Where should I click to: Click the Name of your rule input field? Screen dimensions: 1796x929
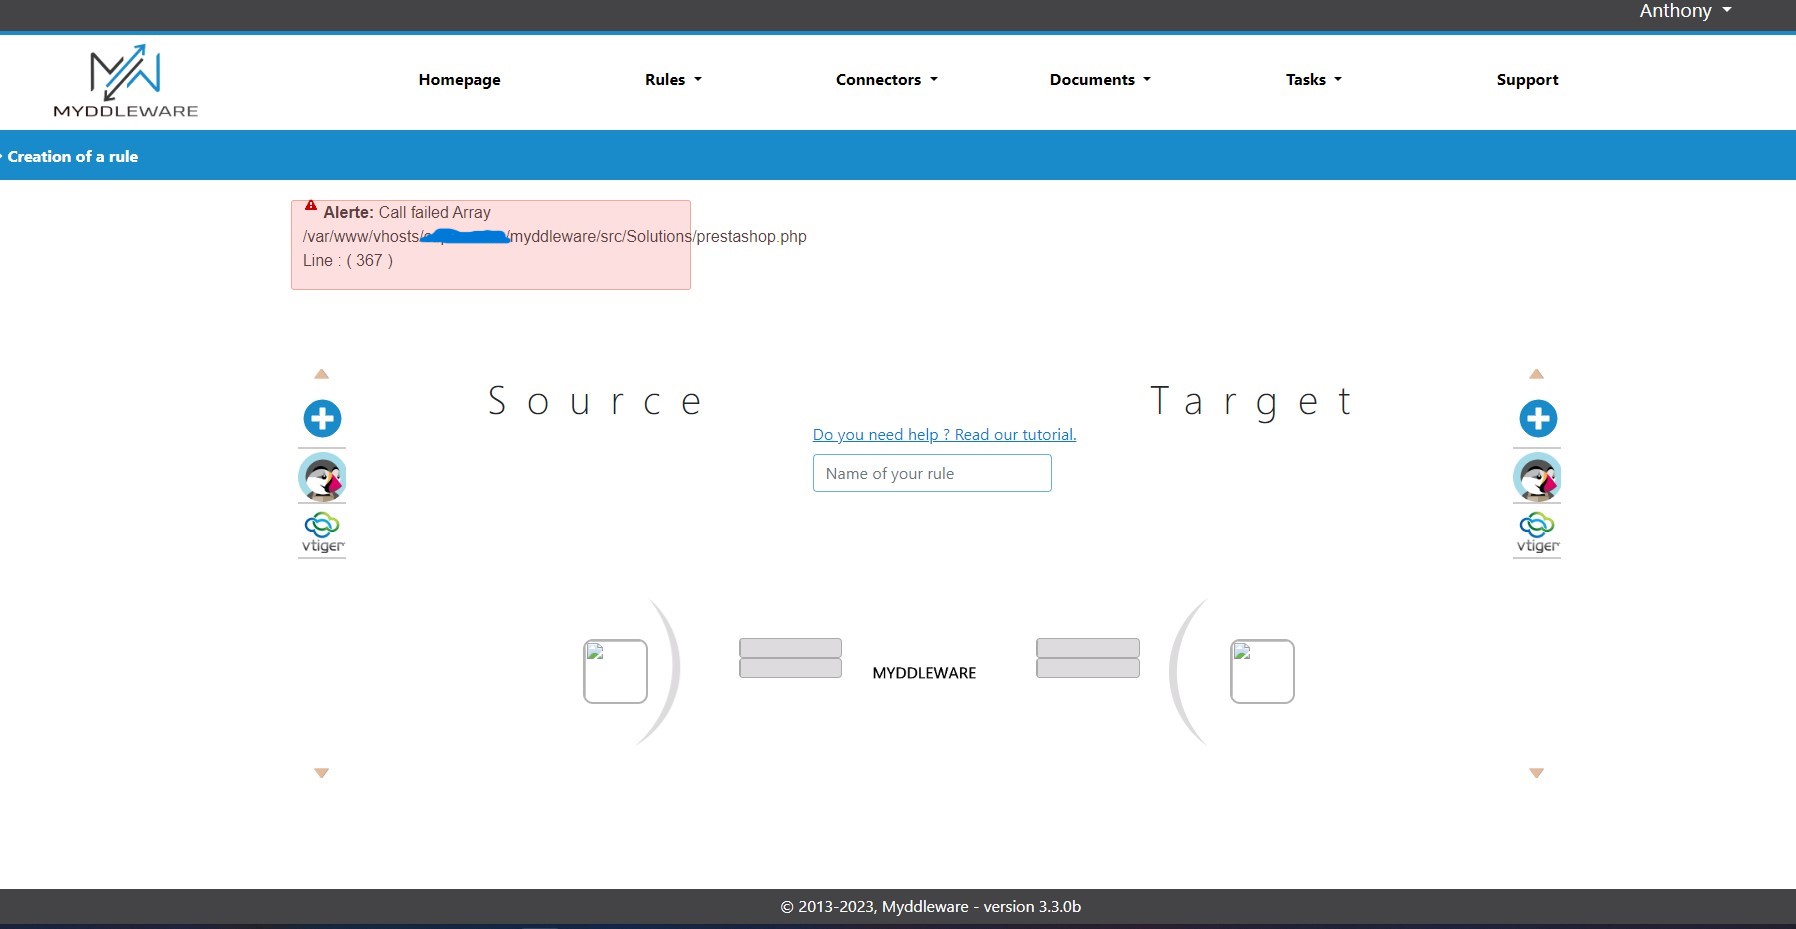931,473
